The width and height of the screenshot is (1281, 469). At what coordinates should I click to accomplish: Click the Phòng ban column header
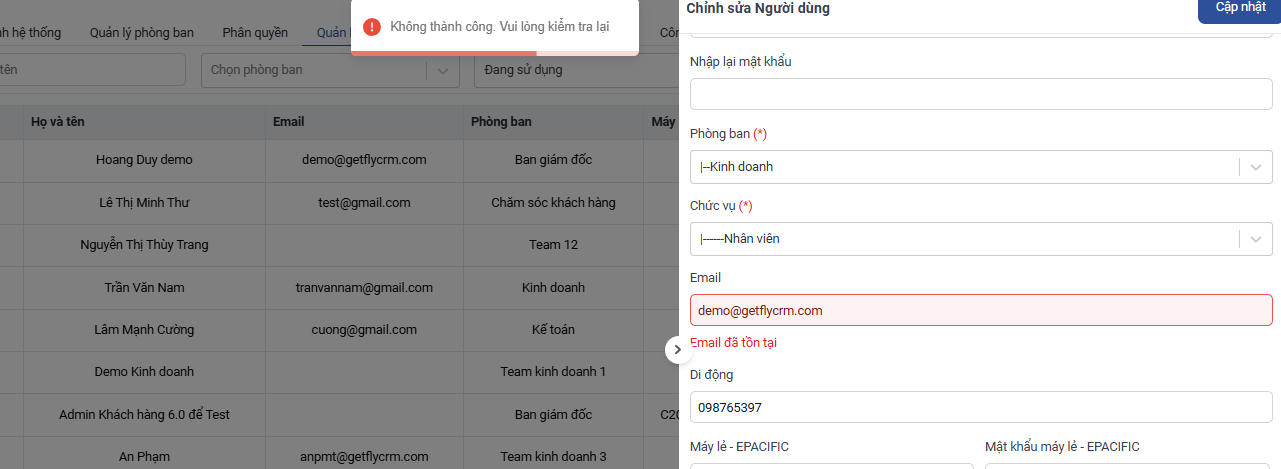[x=501, y=122]
